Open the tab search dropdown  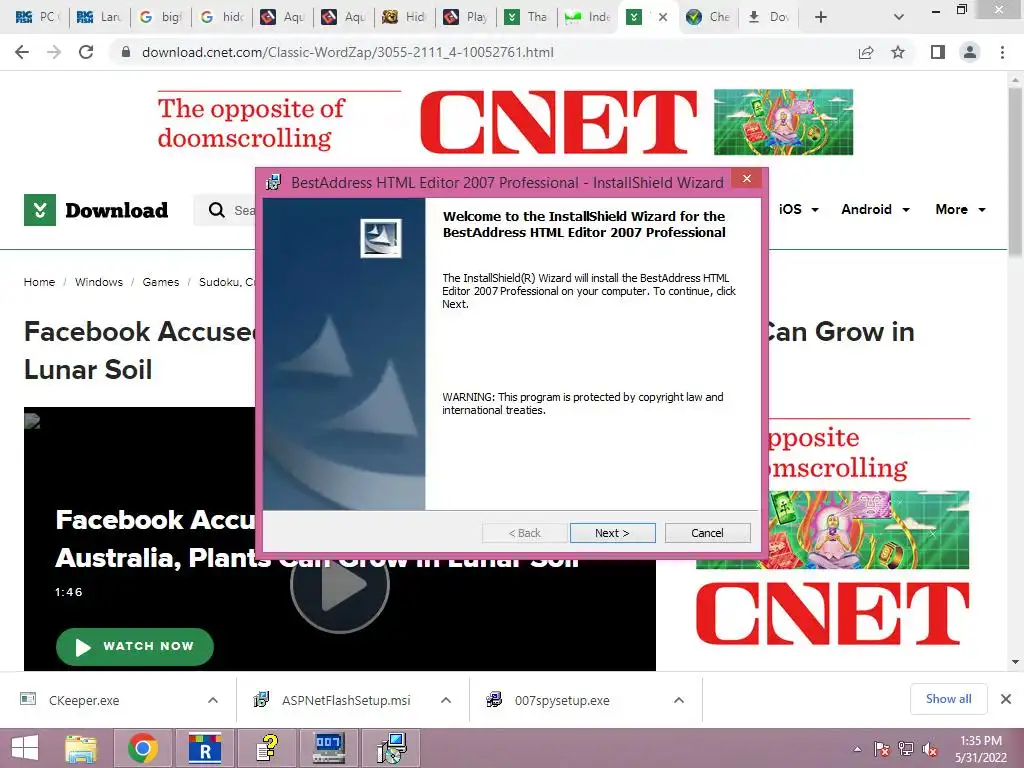[x=899, y=17]
